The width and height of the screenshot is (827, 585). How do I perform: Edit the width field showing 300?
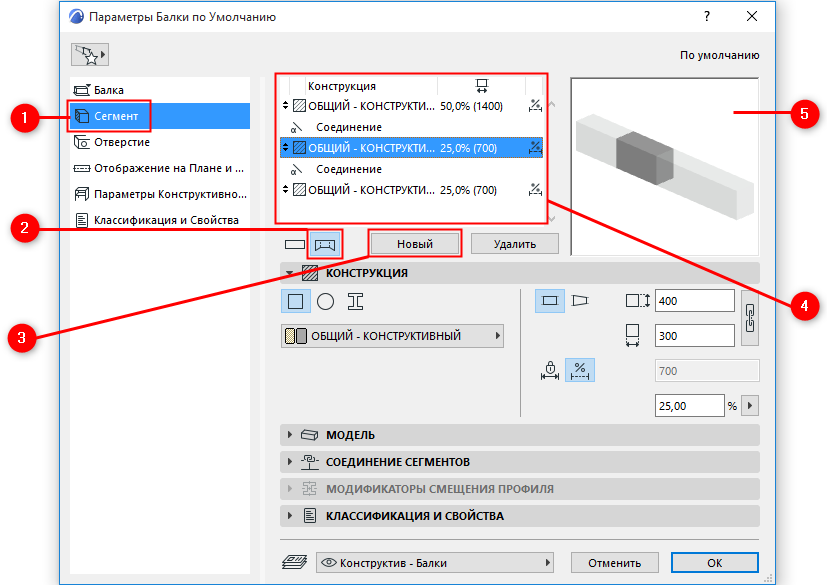point(695,335)
